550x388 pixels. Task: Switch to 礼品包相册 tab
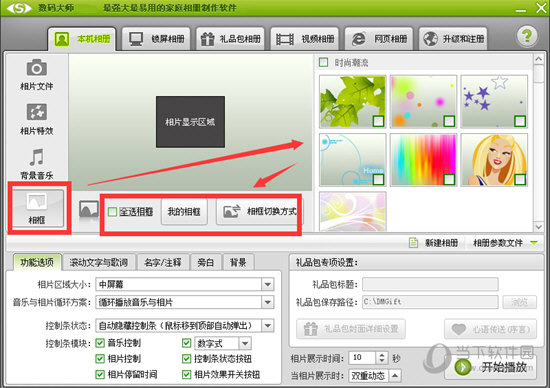pos(230,39)
